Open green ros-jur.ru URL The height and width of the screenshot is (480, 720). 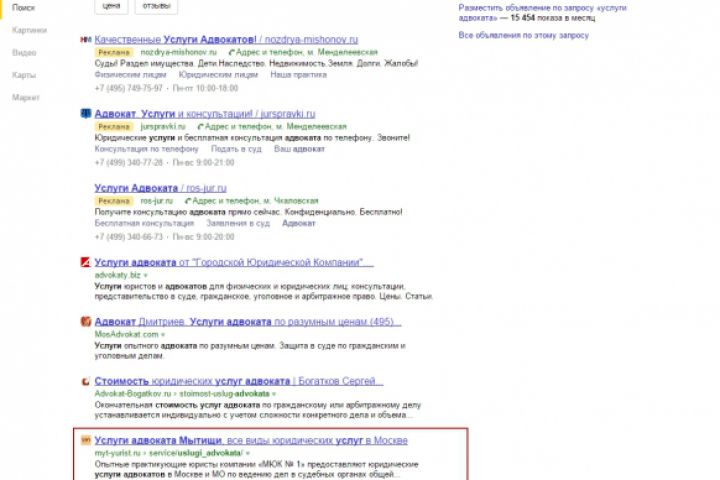[157, 201]
